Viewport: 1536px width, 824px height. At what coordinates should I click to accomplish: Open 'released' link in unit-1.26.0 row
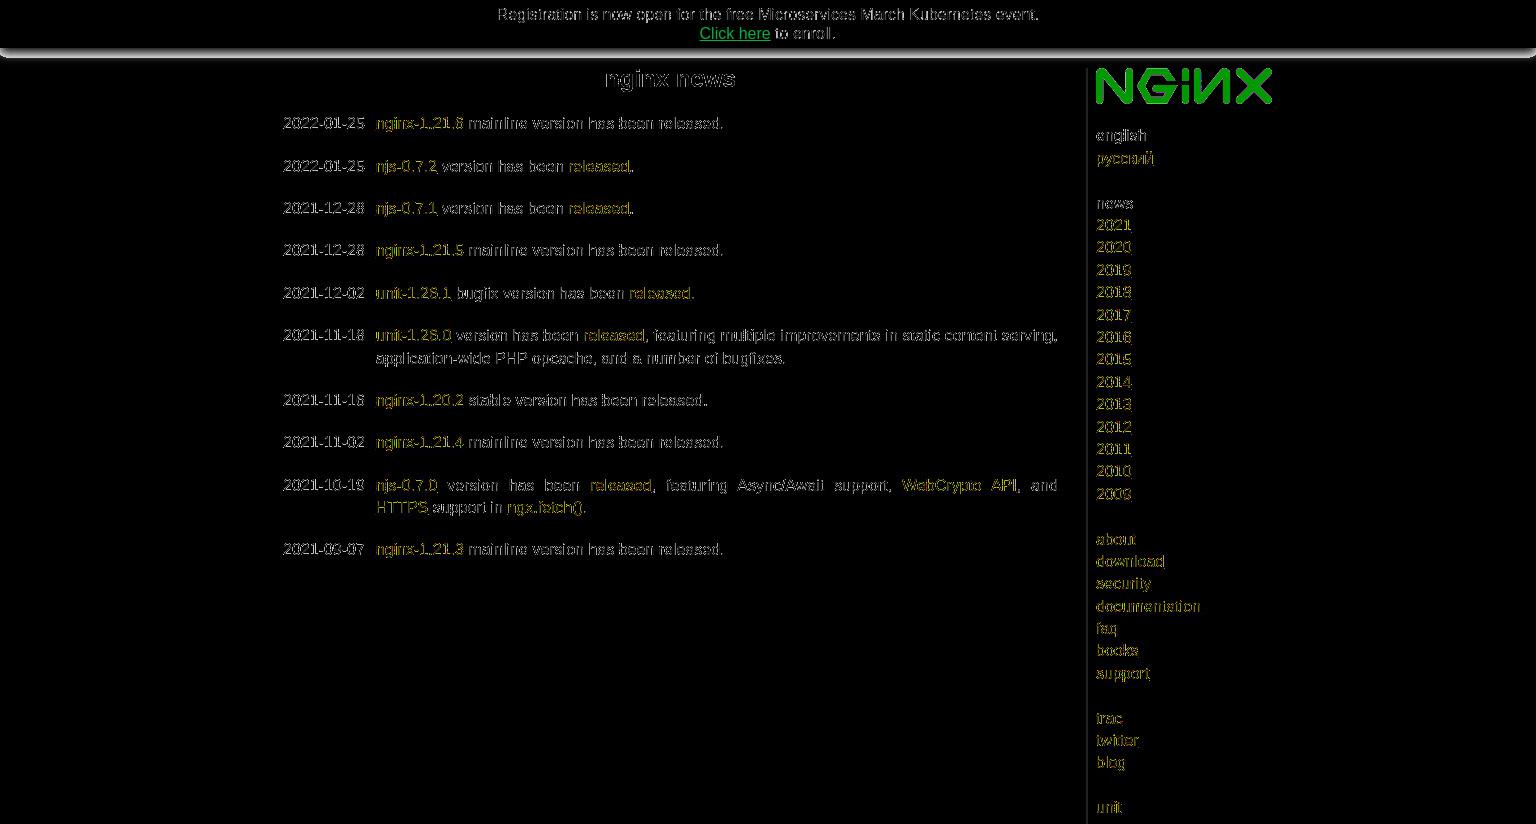[x=614, y=335]
